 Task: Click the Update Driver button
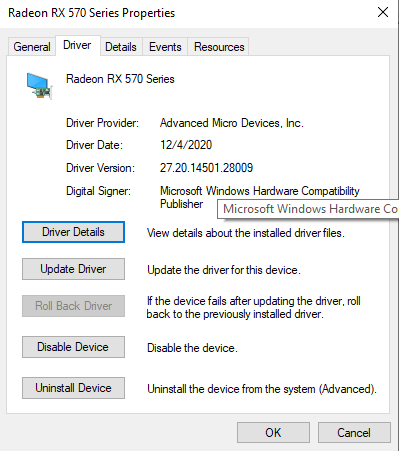coord(73,269)
